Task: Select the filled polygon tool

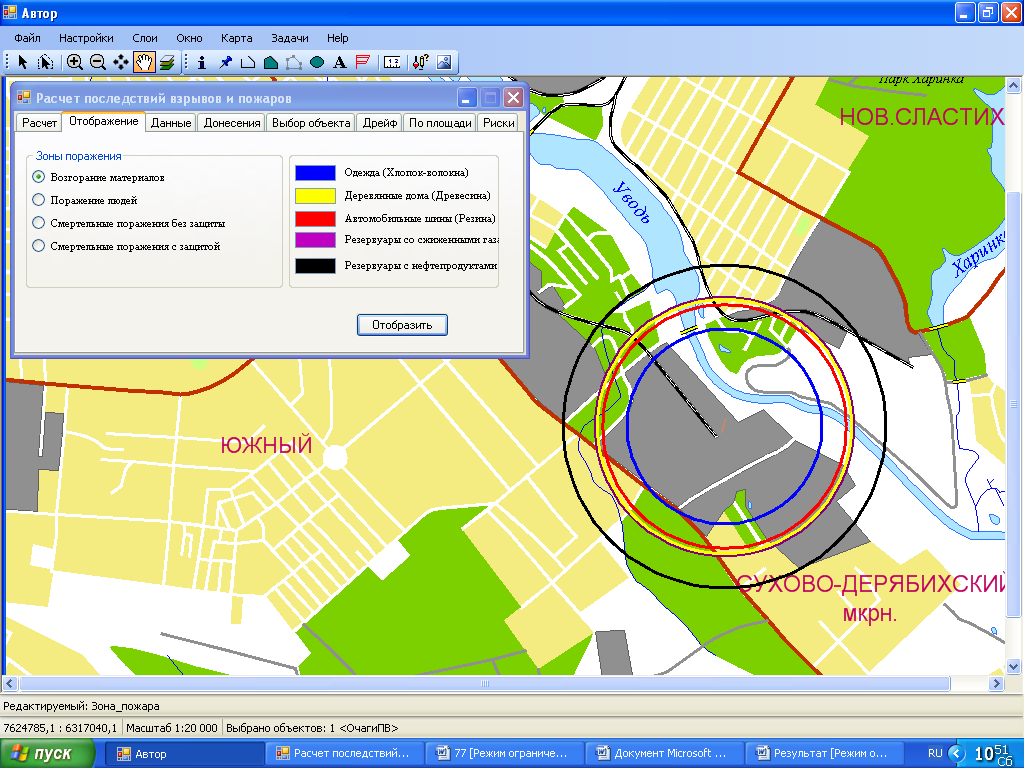Action: (x=270, y=62)
